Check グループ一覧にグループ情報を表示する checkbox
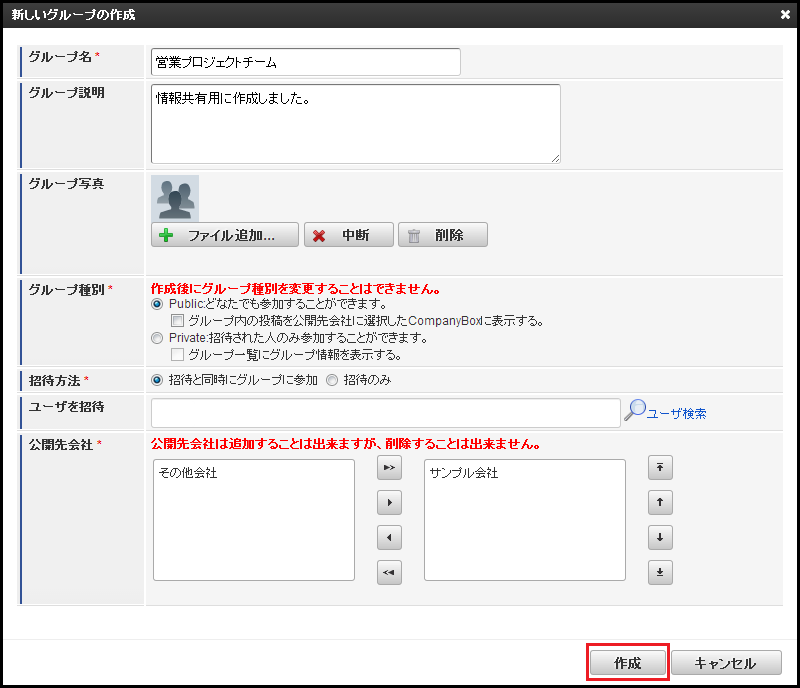 [x=178, y=354]
